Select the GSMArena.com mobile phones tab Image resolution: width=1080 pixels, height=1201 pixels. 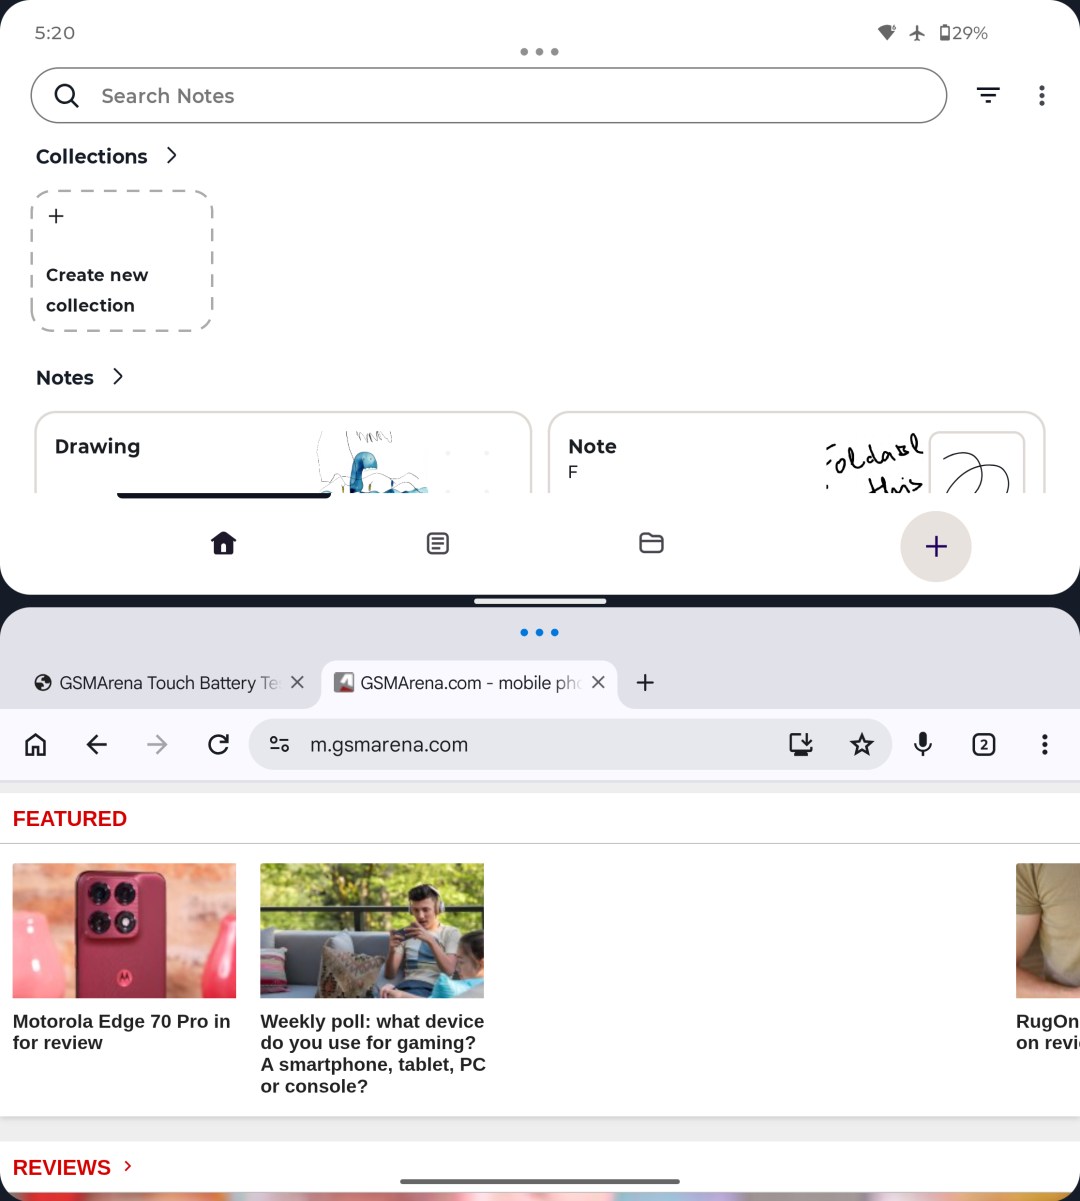(x=459, y=683)
